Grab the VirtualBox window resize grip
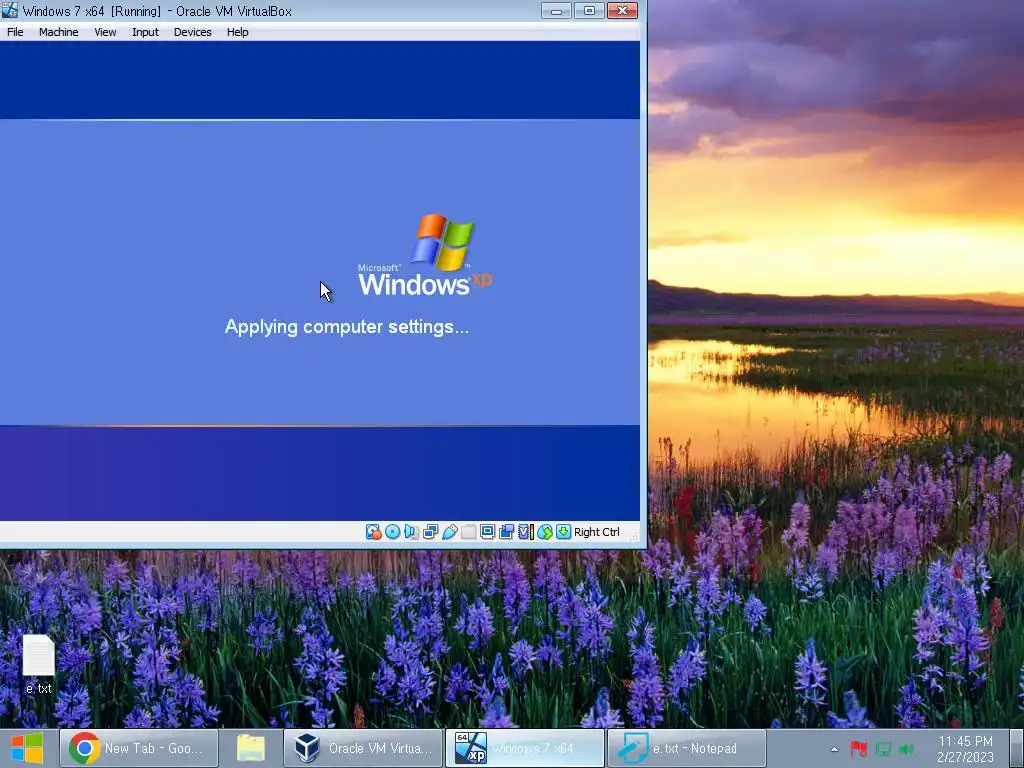The width and height of the screenshot is (1024, 768). (x=633, y=536)
